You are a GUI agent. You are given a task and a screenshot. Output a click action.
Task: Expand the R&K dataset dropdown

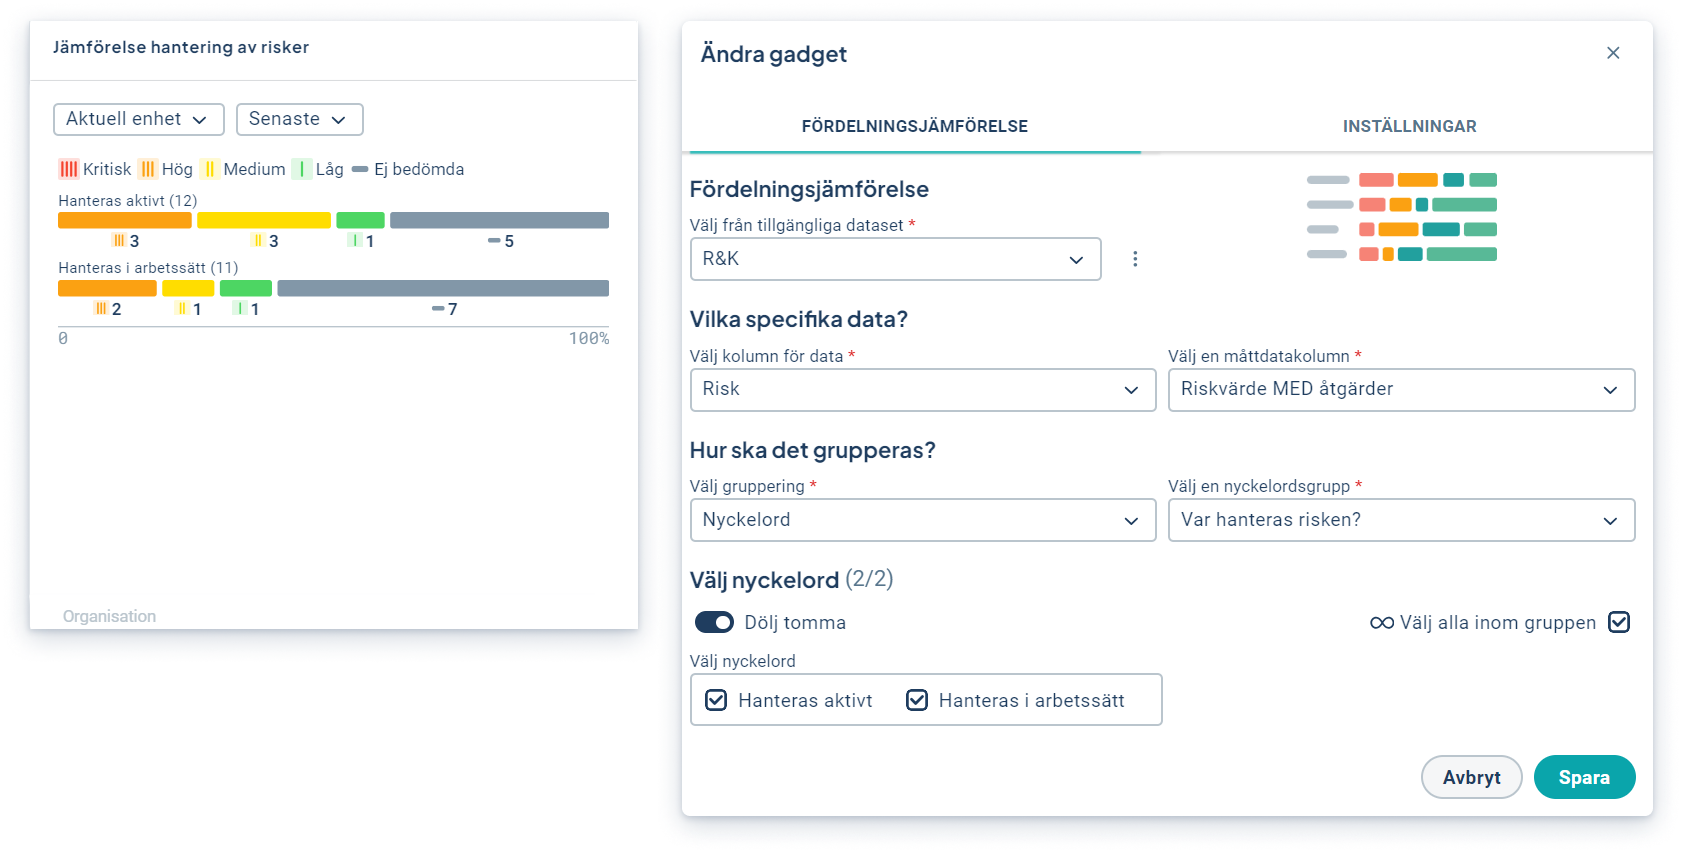click(895, 259)
